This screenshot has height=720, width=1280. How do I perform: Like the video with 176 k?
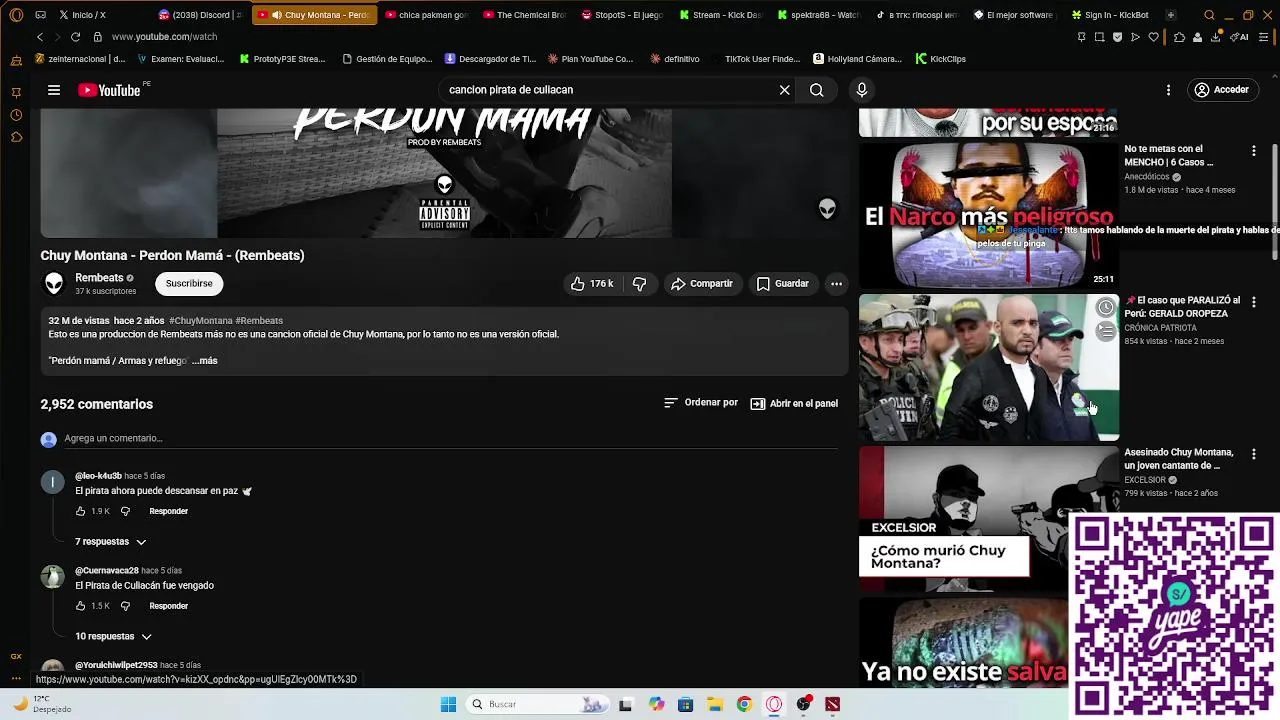[592, 284]
